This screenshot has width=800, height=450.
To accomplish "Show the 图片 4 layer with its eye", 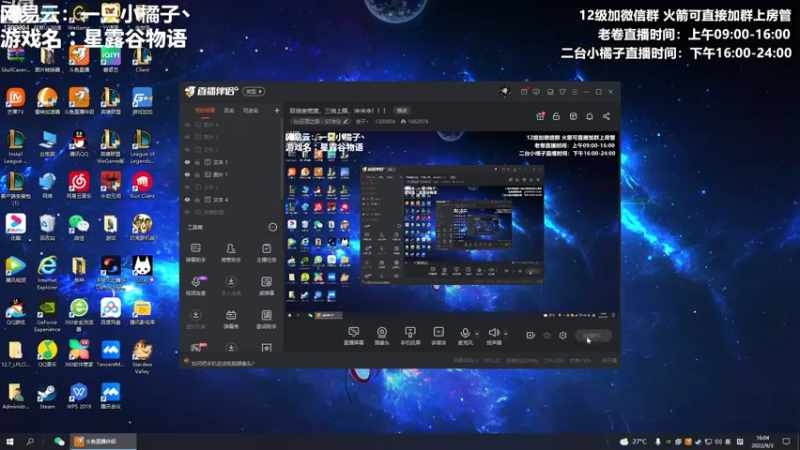I will point(187,124).
